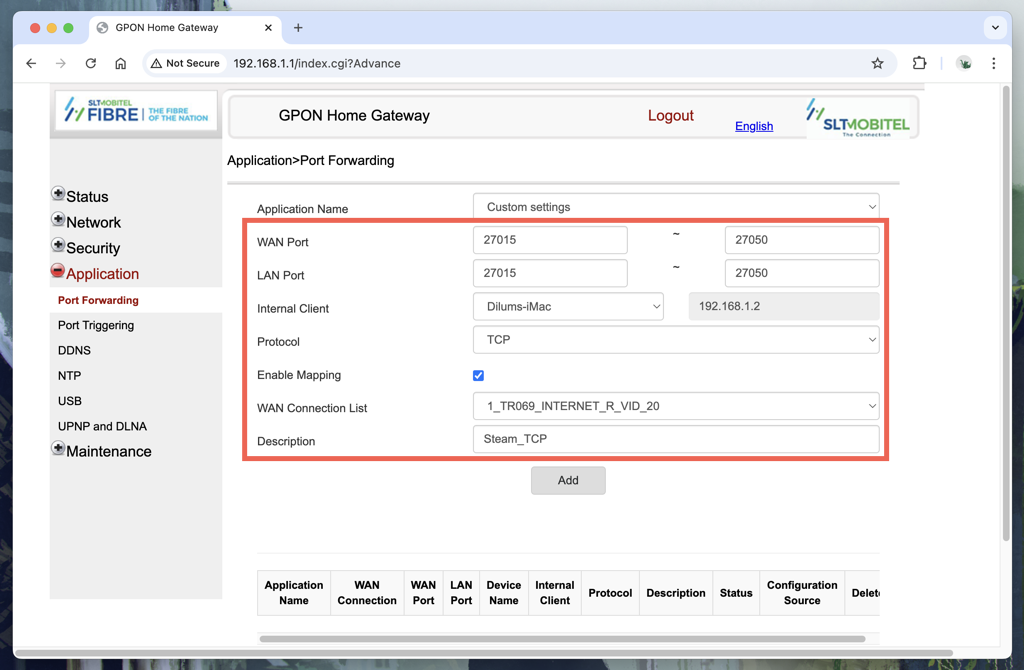Bookmark page with the star icon
1024x670 pixels.
(877, 63)
